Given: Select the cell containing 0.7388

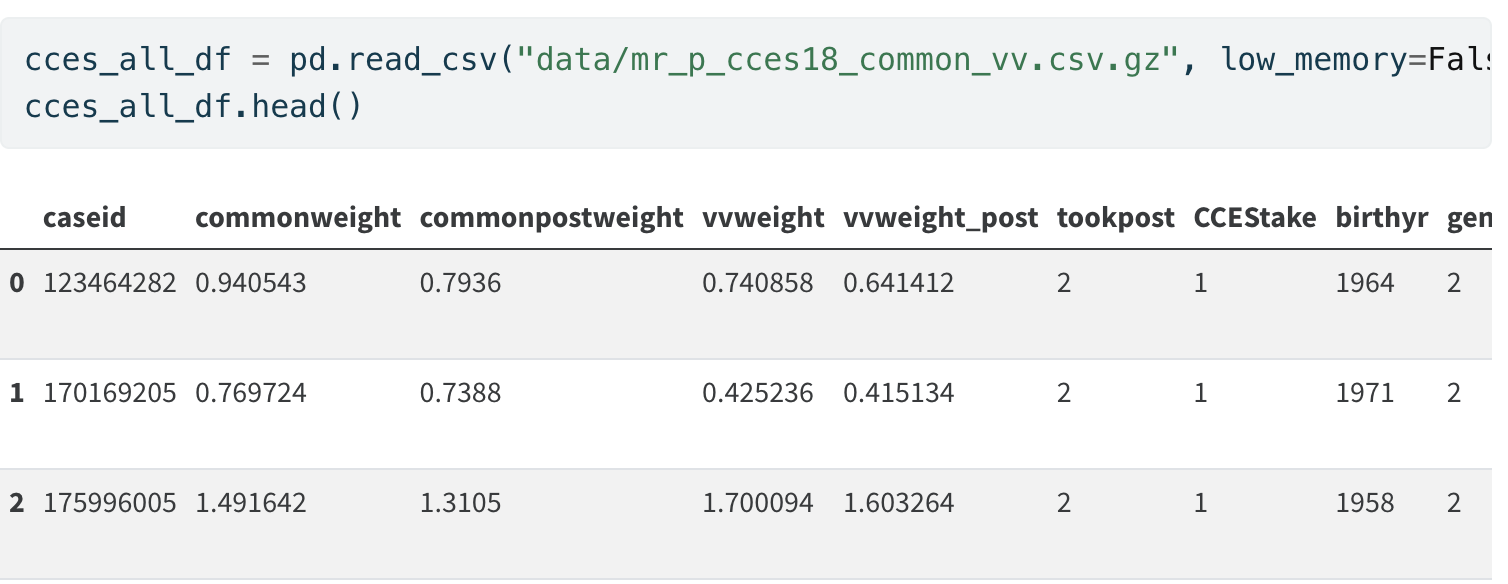Looking at the screenshot, I should [460, 393].
